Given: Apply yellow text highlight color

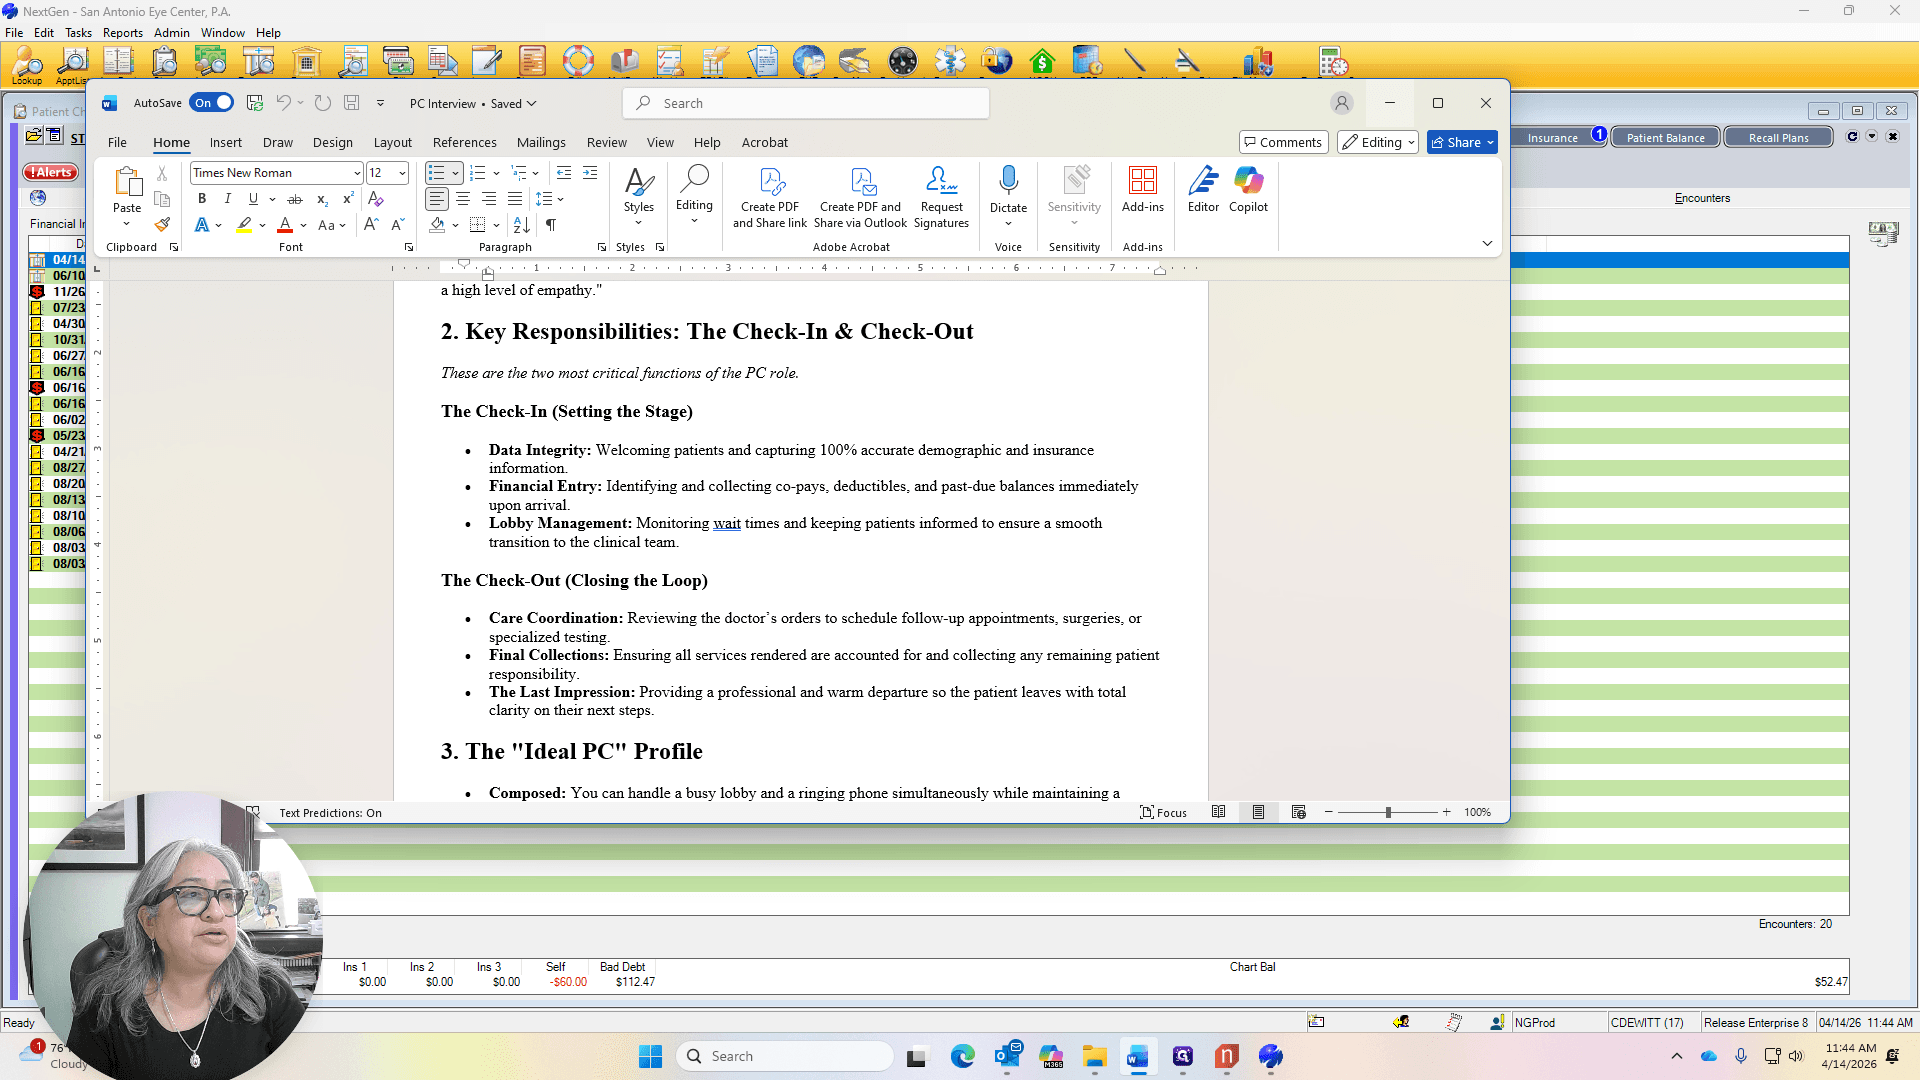Looking at the screenshot, I should pyautogui.click(x=243, y=225).
